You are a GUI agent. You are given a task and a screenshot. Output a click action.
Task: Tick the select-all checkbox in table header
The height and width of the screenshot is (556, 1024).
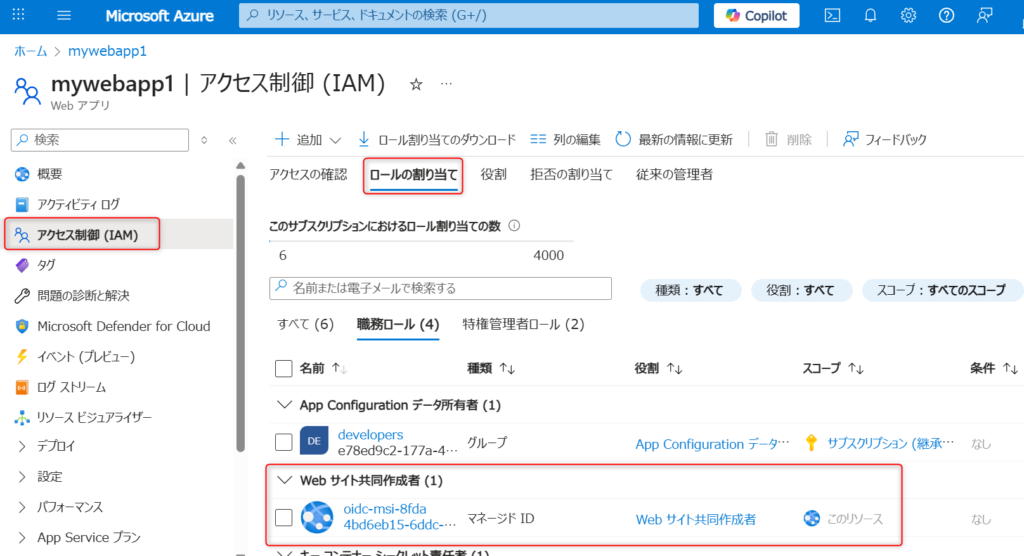click(x=283, y=368)
